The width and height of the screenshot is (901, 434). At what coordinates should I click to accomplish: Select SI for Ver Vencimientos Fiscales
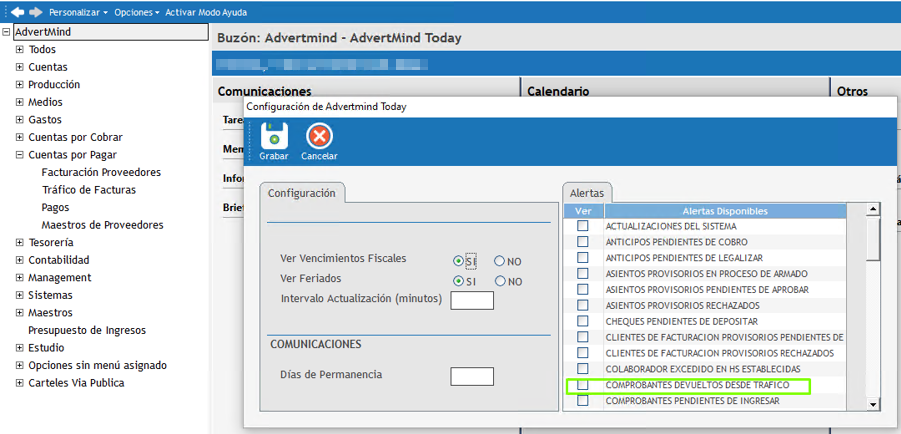click(458, 261)
